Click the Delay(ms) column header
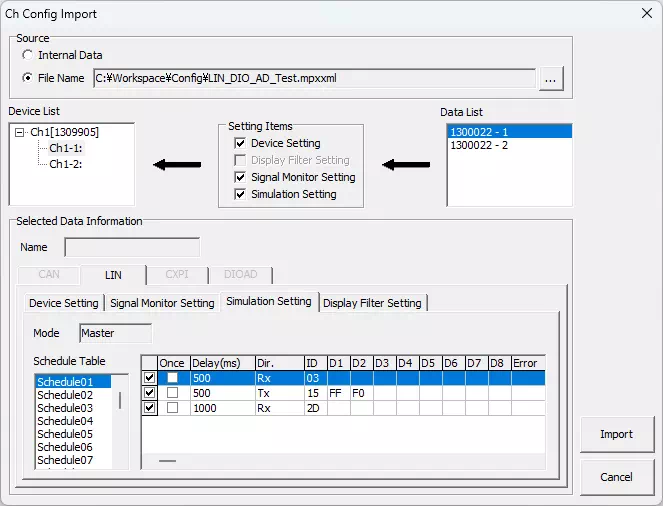The image size is (663, 506). 222,363
